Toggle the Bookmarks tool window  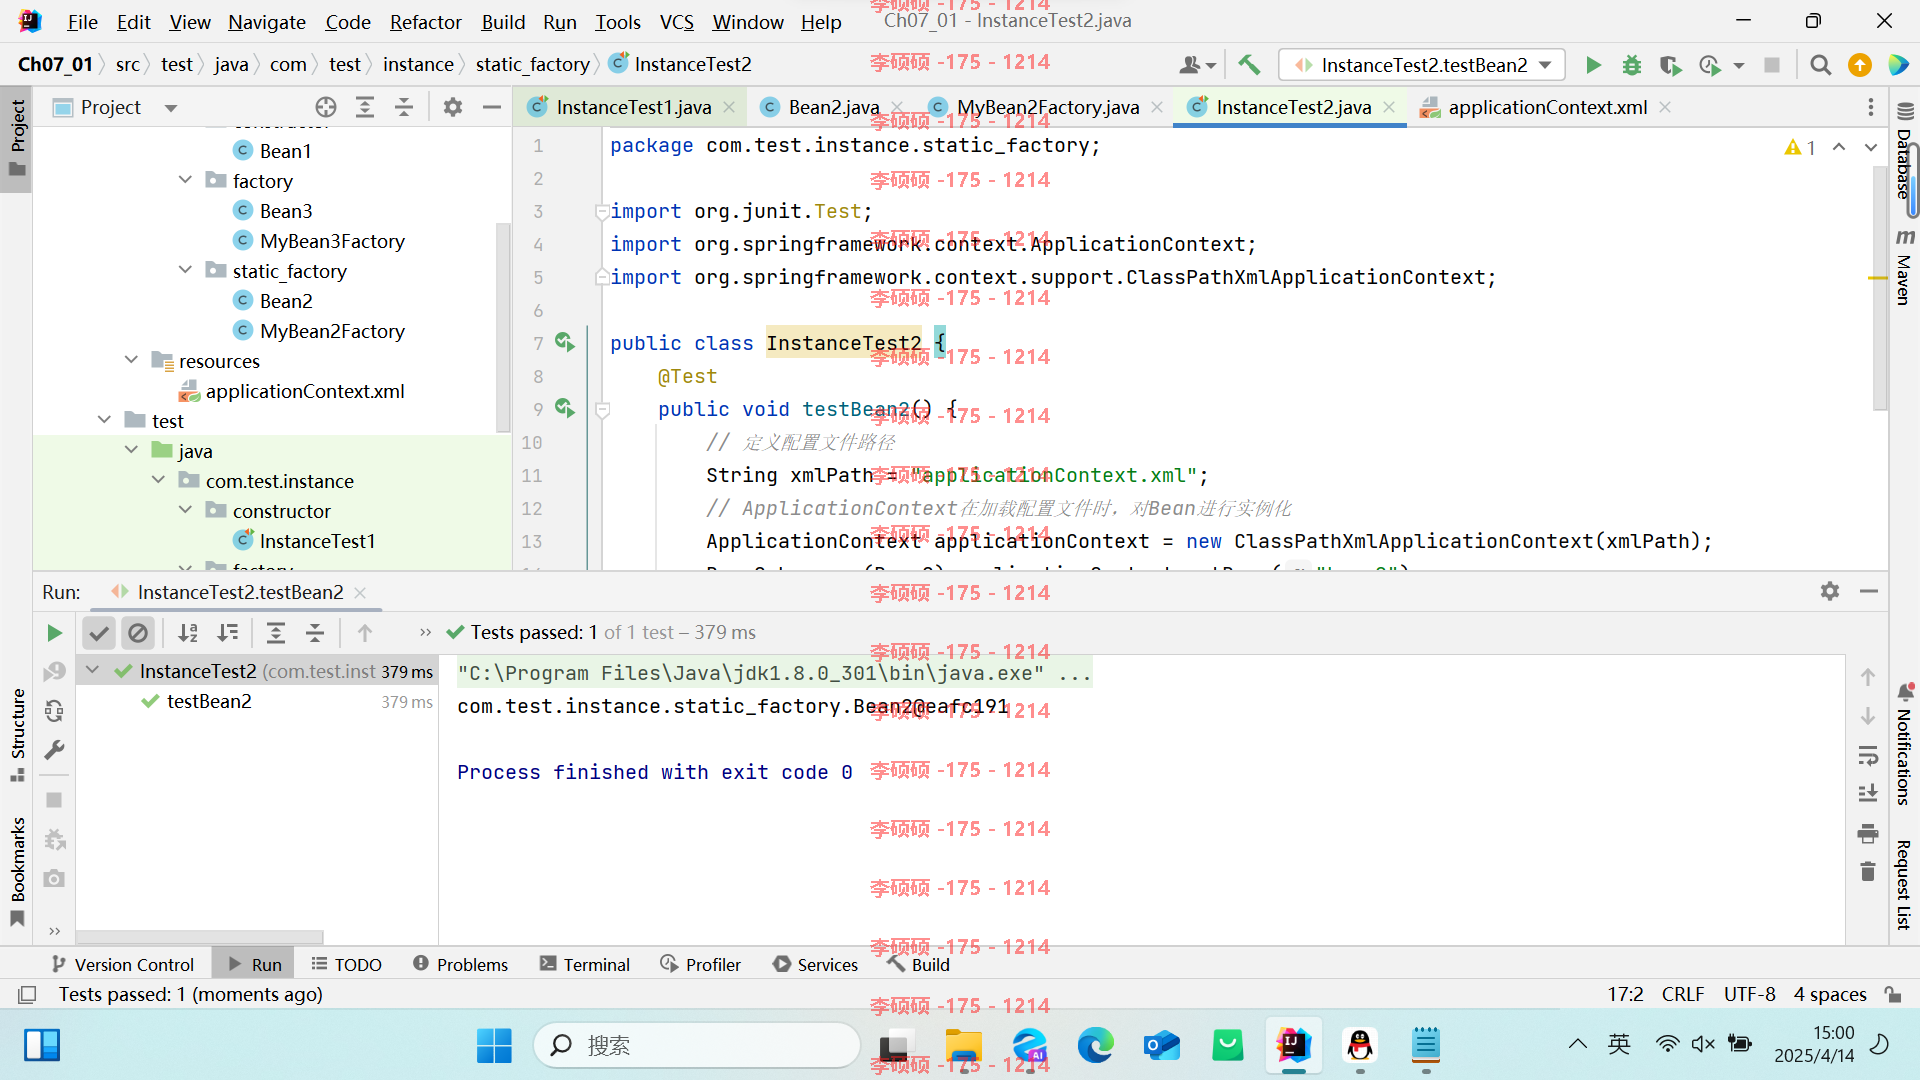[17, 872]
